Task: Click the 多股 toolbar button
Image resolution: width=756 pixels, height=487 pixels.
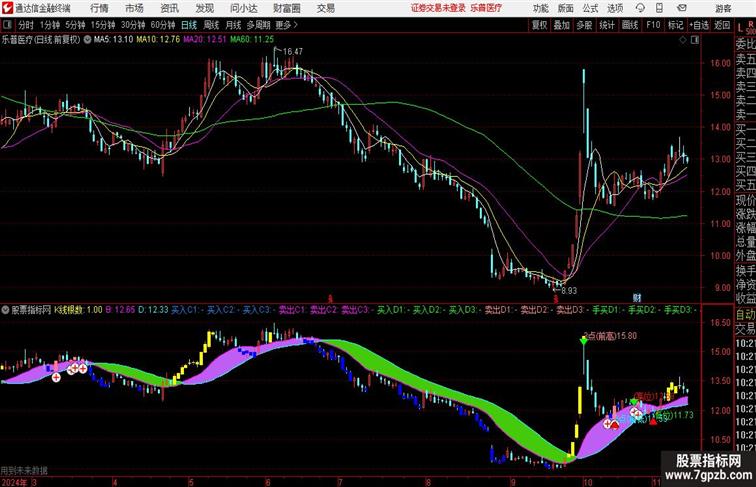Action: click(x=584, y=25)
